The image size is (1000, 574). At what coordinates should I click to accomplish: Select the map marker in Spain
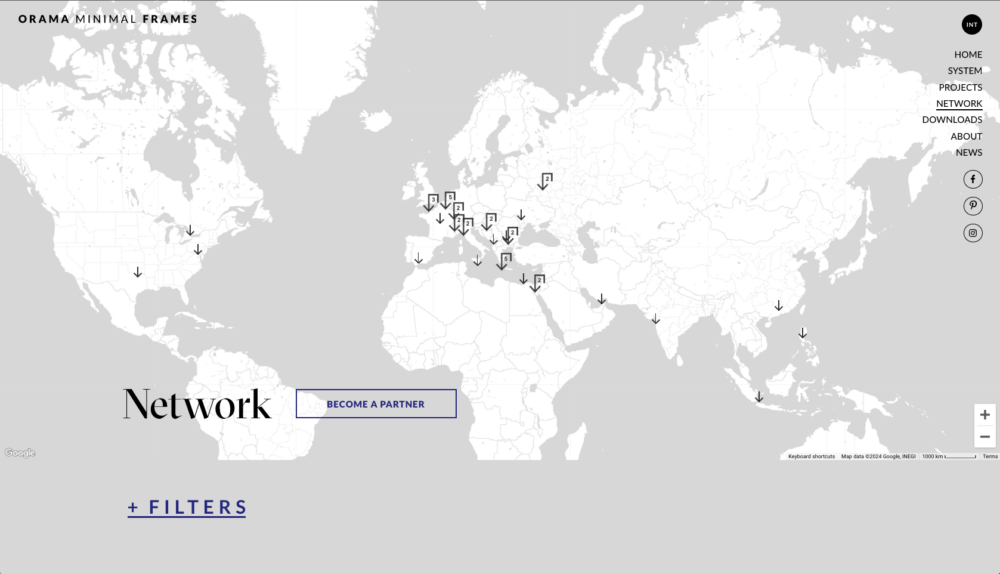click(x=419, y=258)
